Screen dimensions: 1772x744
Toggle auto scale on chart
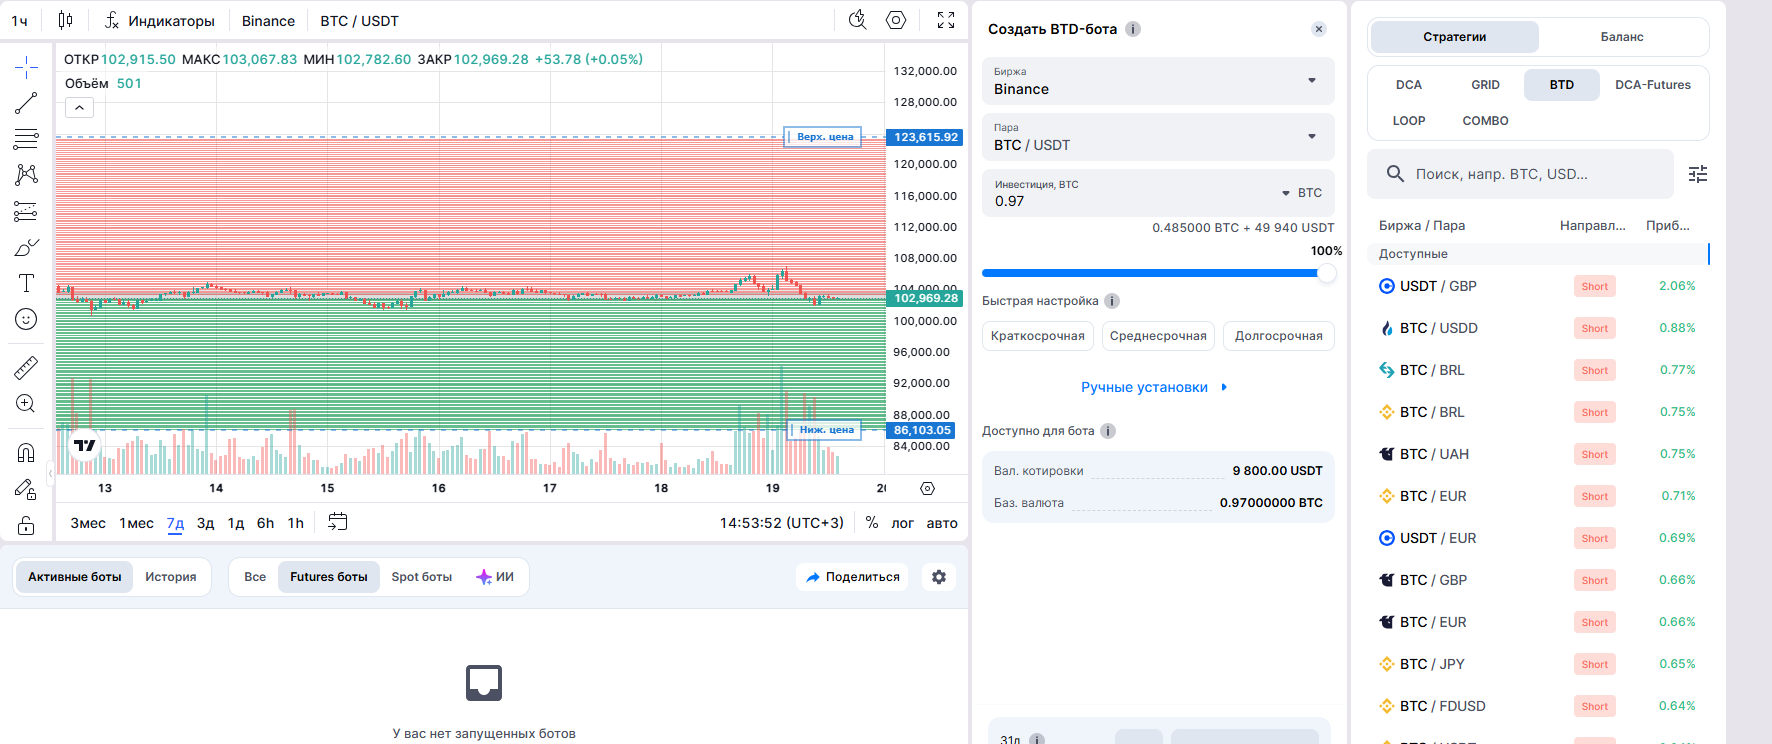click(942, 523)
